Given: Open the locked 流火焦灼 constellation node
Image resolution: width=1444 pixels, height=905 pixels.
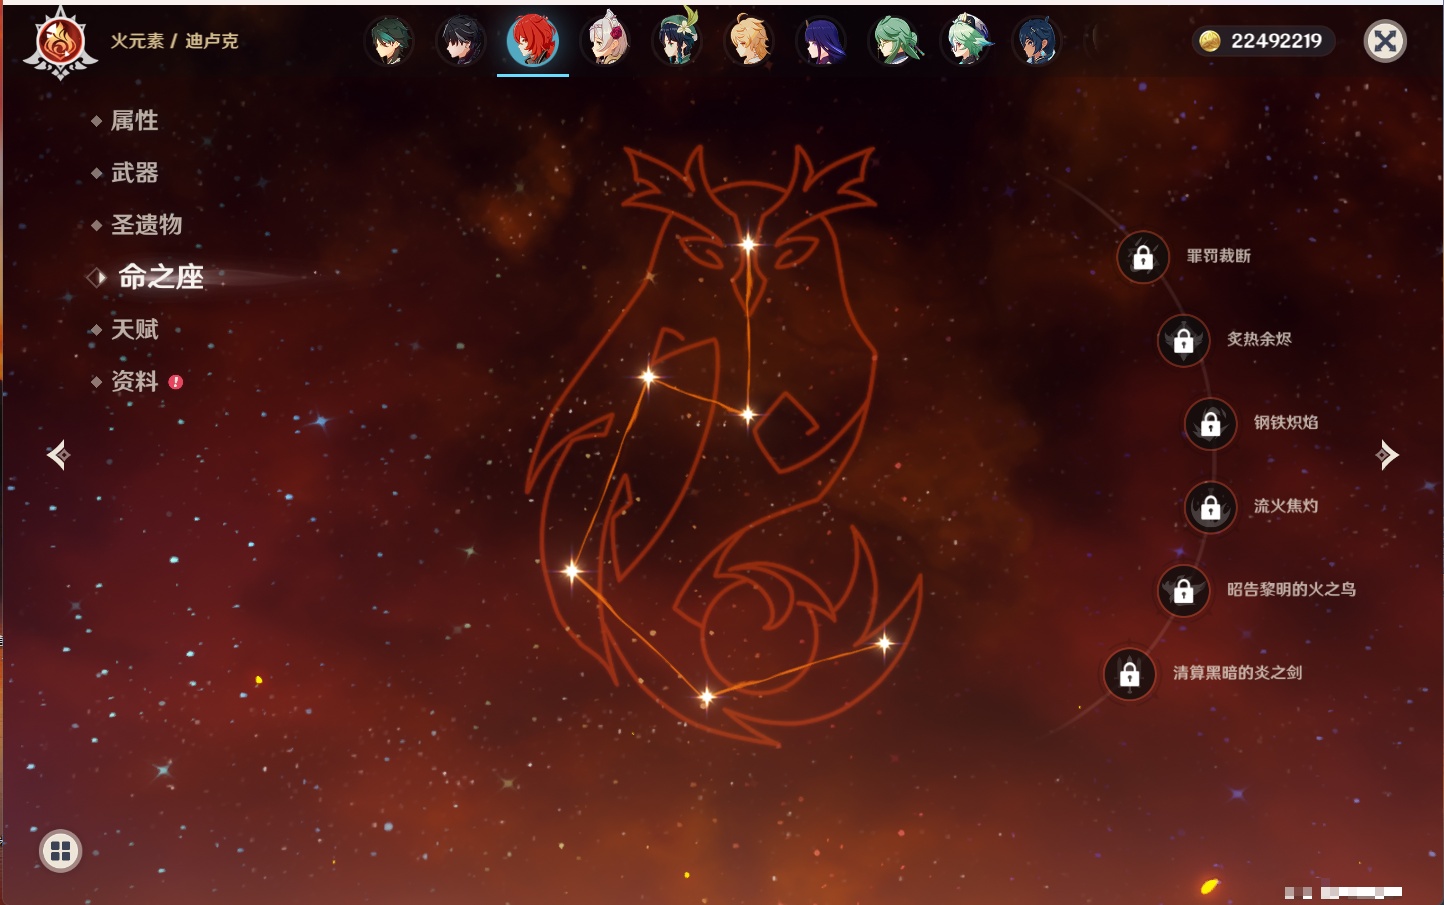Looking at the screenshot, I should click(1211, 508).
